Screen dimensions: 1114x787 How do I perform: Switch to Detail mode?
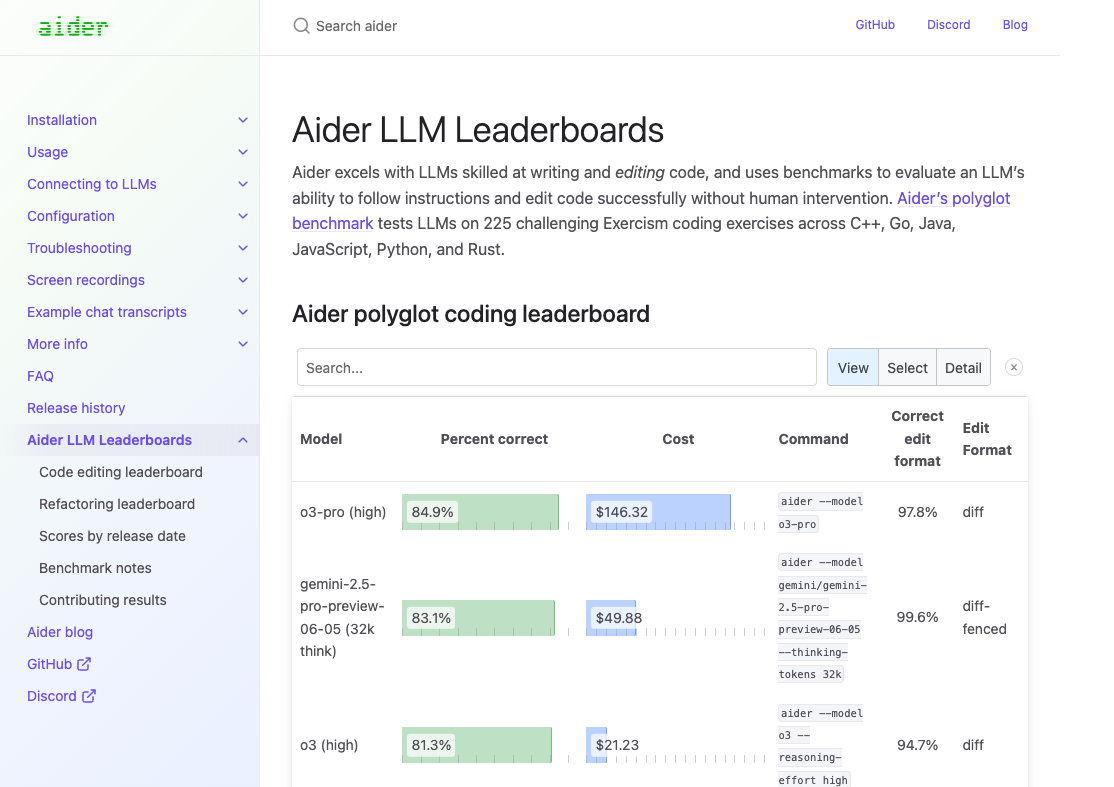click(x=963, y=367)
